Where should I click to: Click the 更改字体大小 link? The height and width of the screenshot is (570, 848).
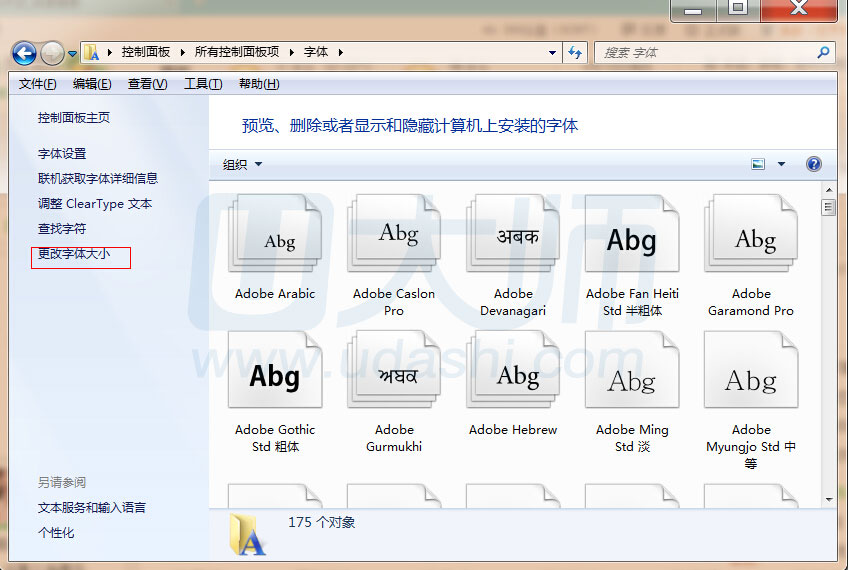pyautogui.click(x=74, y=254)
